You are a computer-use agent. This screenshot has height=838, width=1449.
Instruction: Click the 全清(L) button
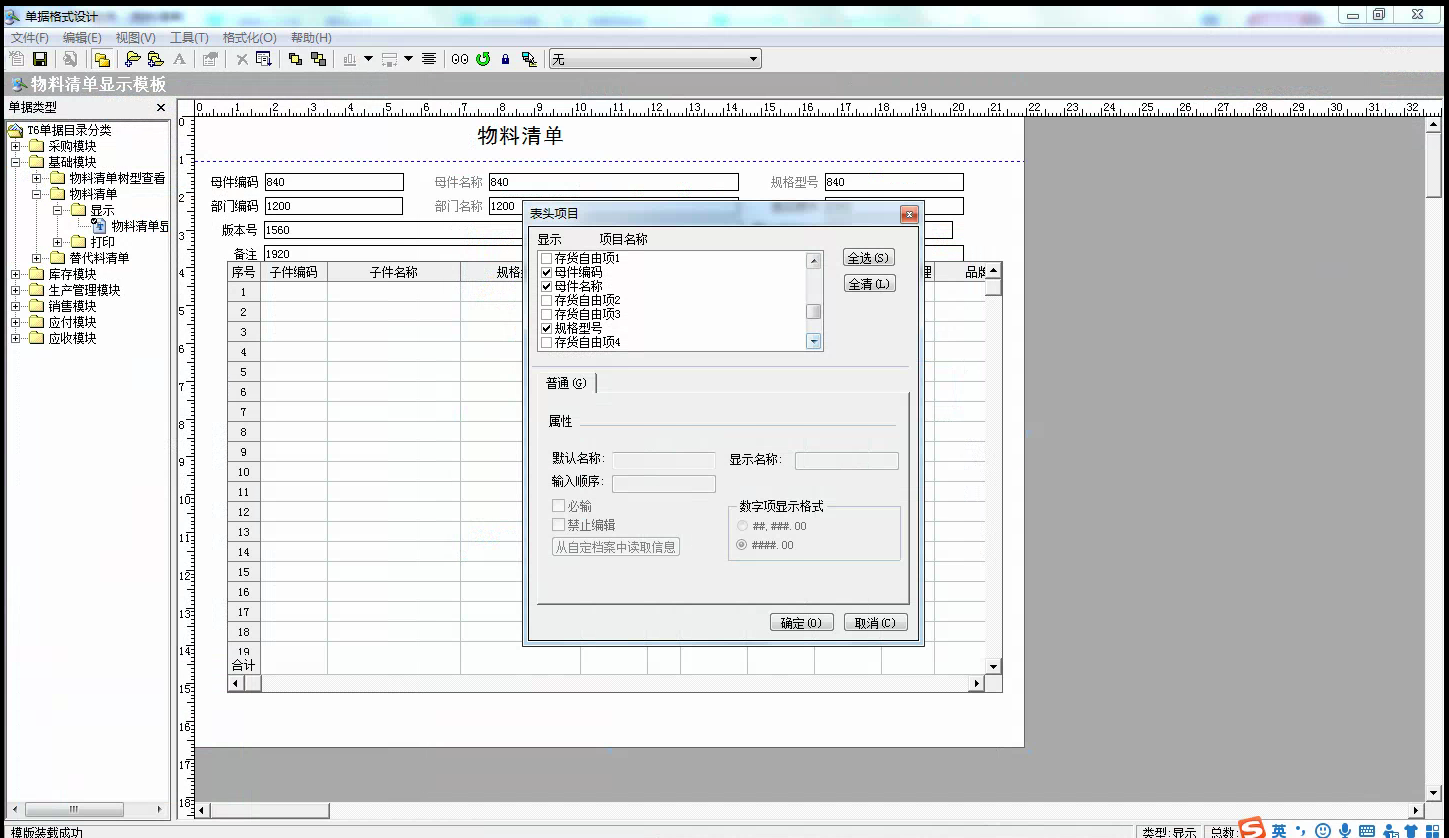tap(868, 284)
